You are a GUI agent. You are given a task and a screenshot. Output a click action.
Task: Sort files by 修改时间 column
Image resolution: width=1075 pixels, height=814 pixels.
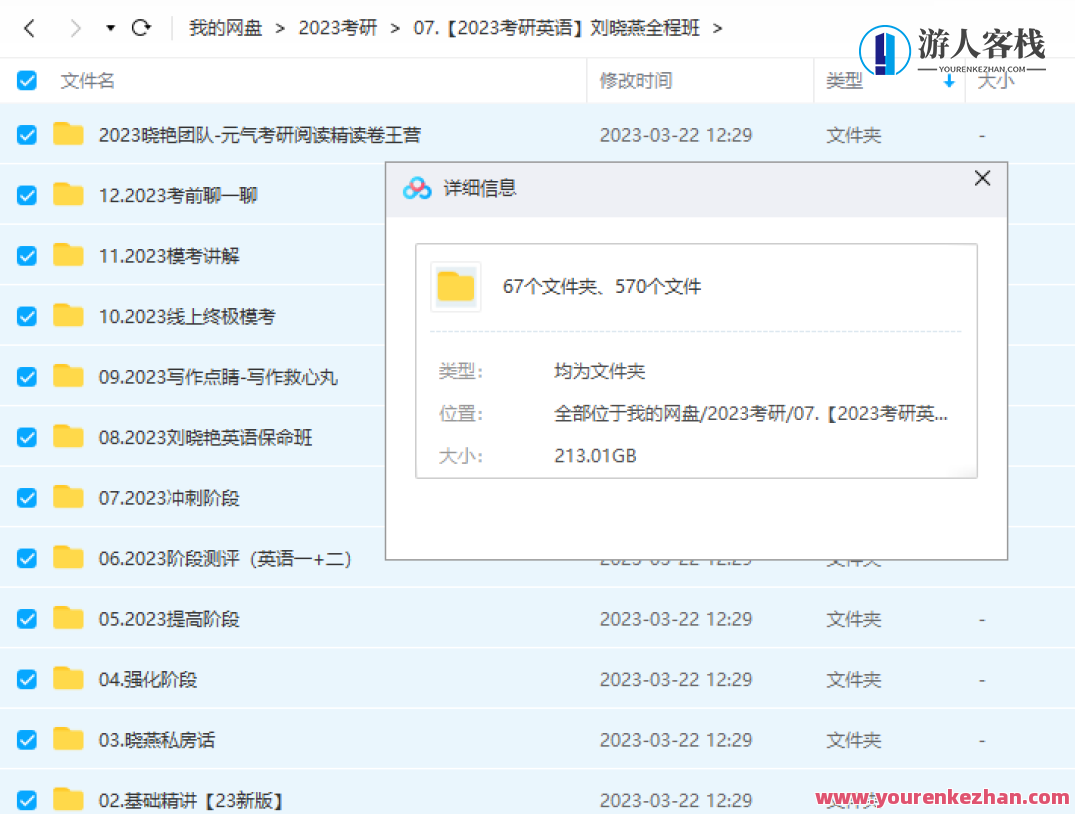(x=636, y=81)
